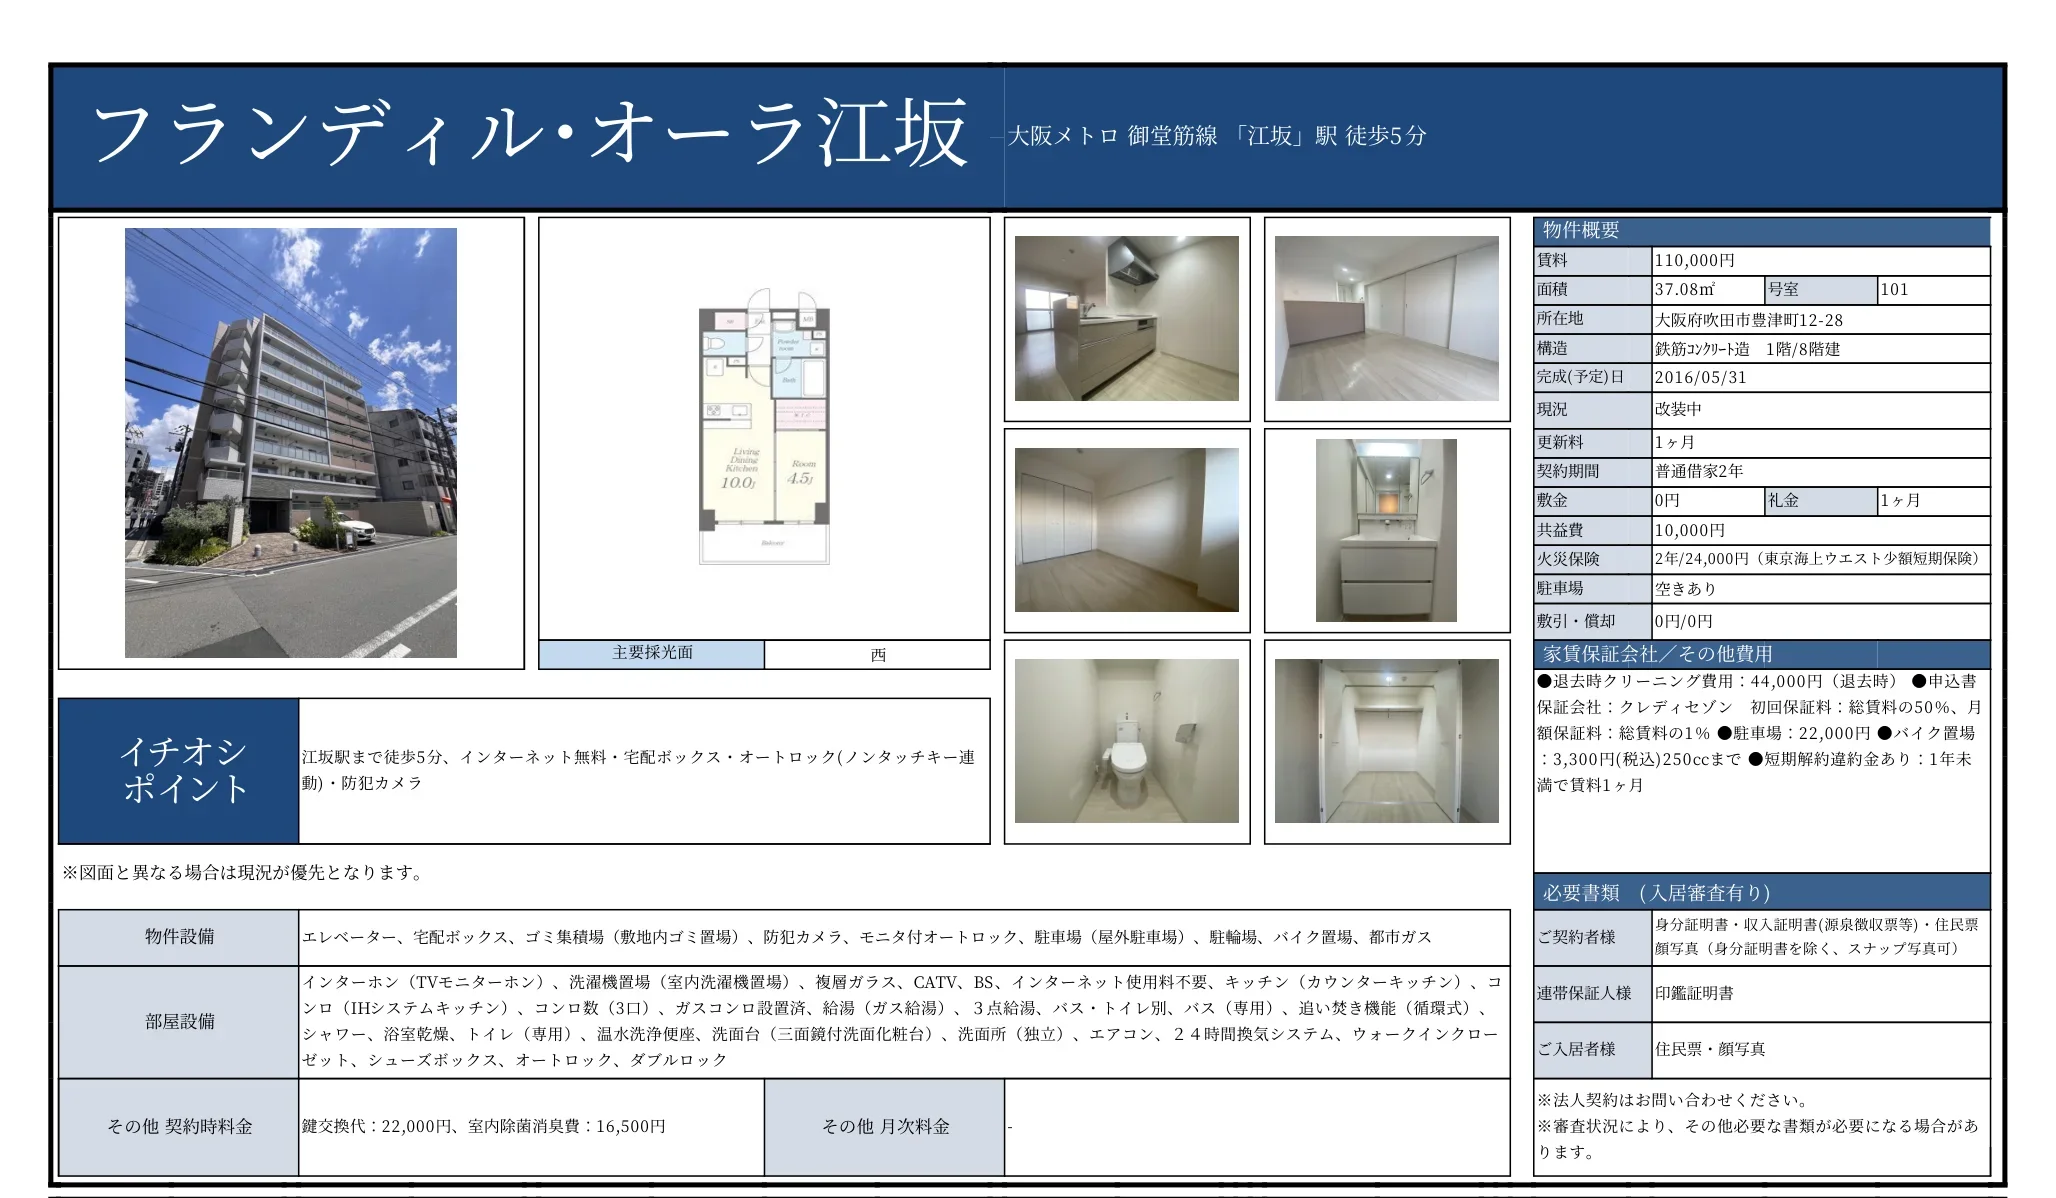2056x1198 pixels.
Task: Click the building exterior photo
Action: [x=290, y=442]
